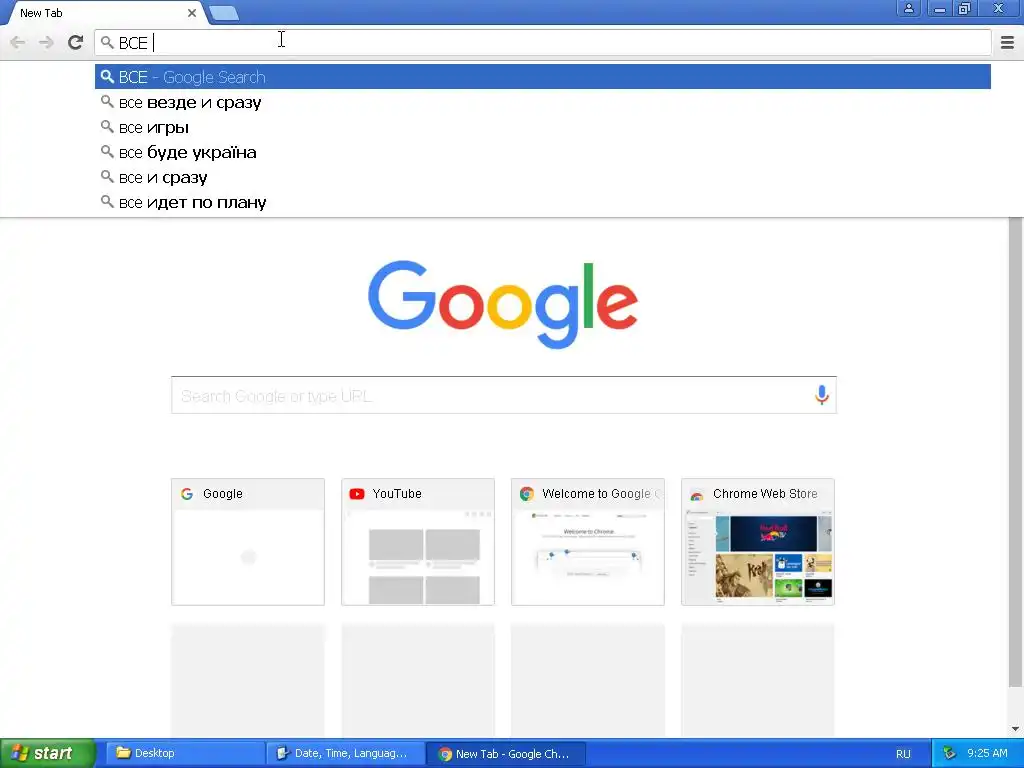Screen dimensions: 1024x768
Task: Click the New Tab - Google Chrome taskbar button
Action: [505, 754]
